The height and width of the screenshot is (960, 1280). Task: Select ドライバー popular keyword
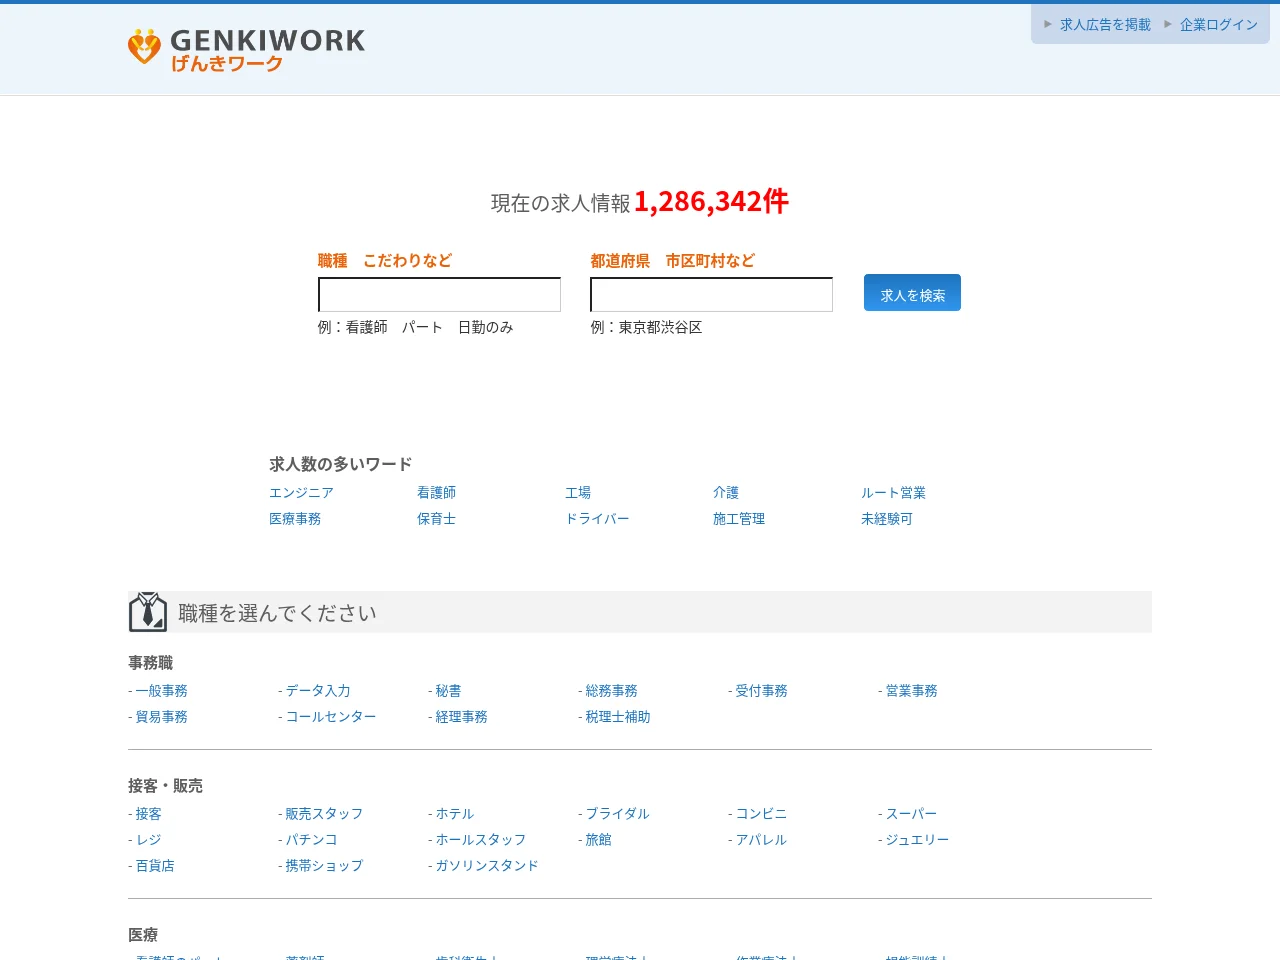[x=597, y=519]
